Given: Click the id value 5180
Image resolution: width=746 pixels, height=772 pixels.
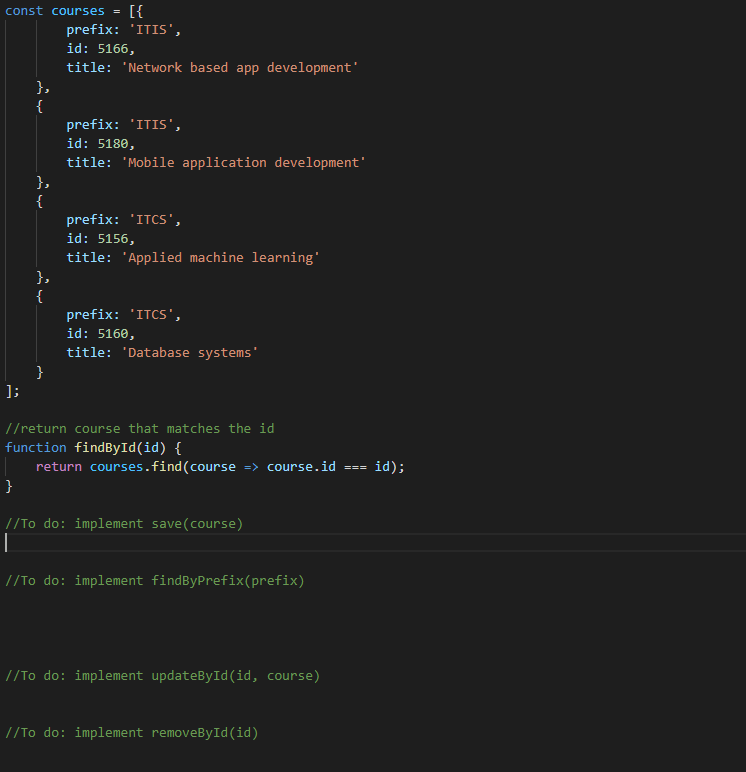Looking at the screenshot, I should click(113, 144).
